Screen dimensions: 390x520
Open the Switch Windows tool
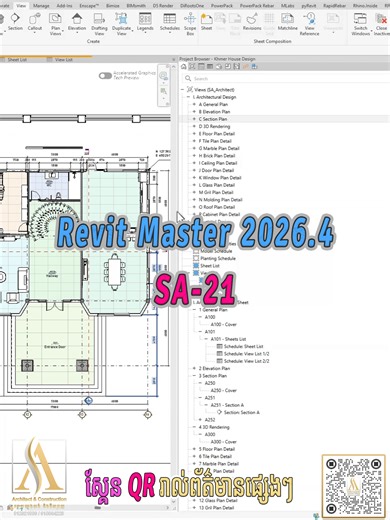coord(360,24)
